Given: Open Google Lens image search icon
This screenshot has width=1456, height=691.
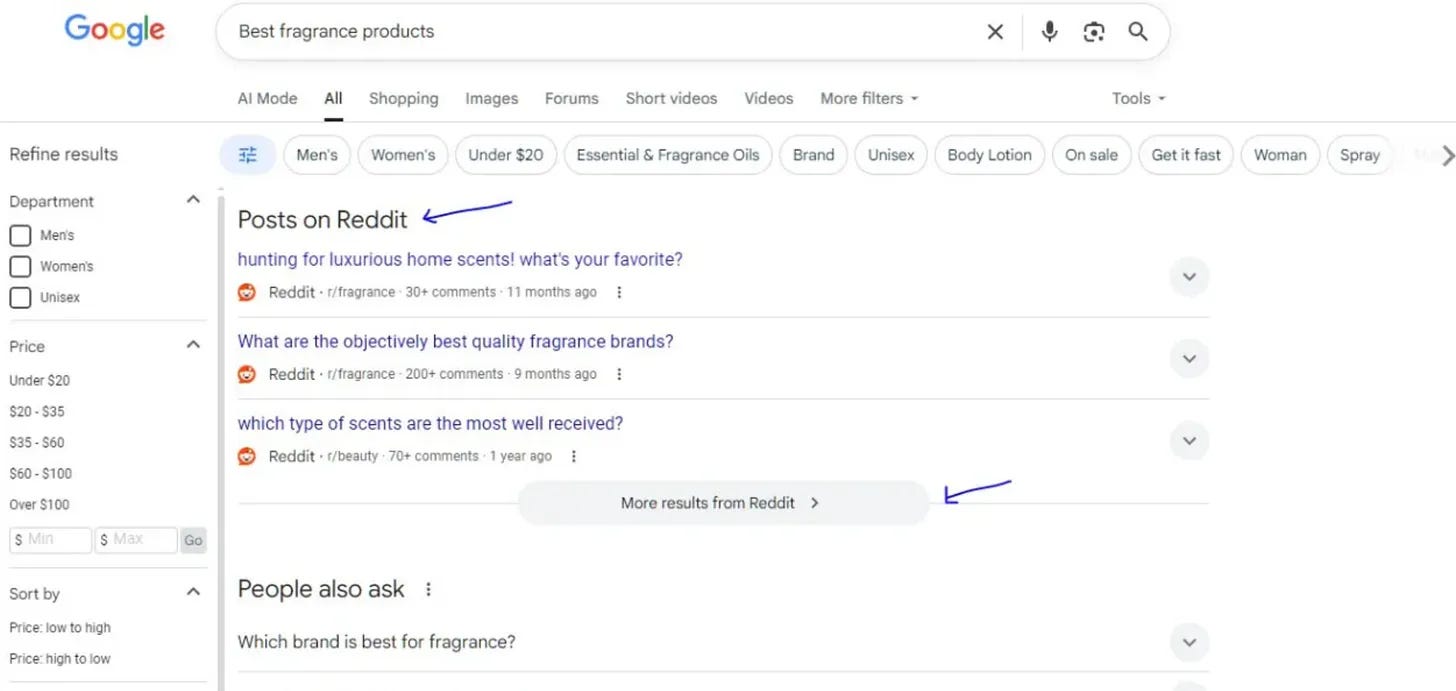Looking at the screenshot, I should pos(1094,32).
